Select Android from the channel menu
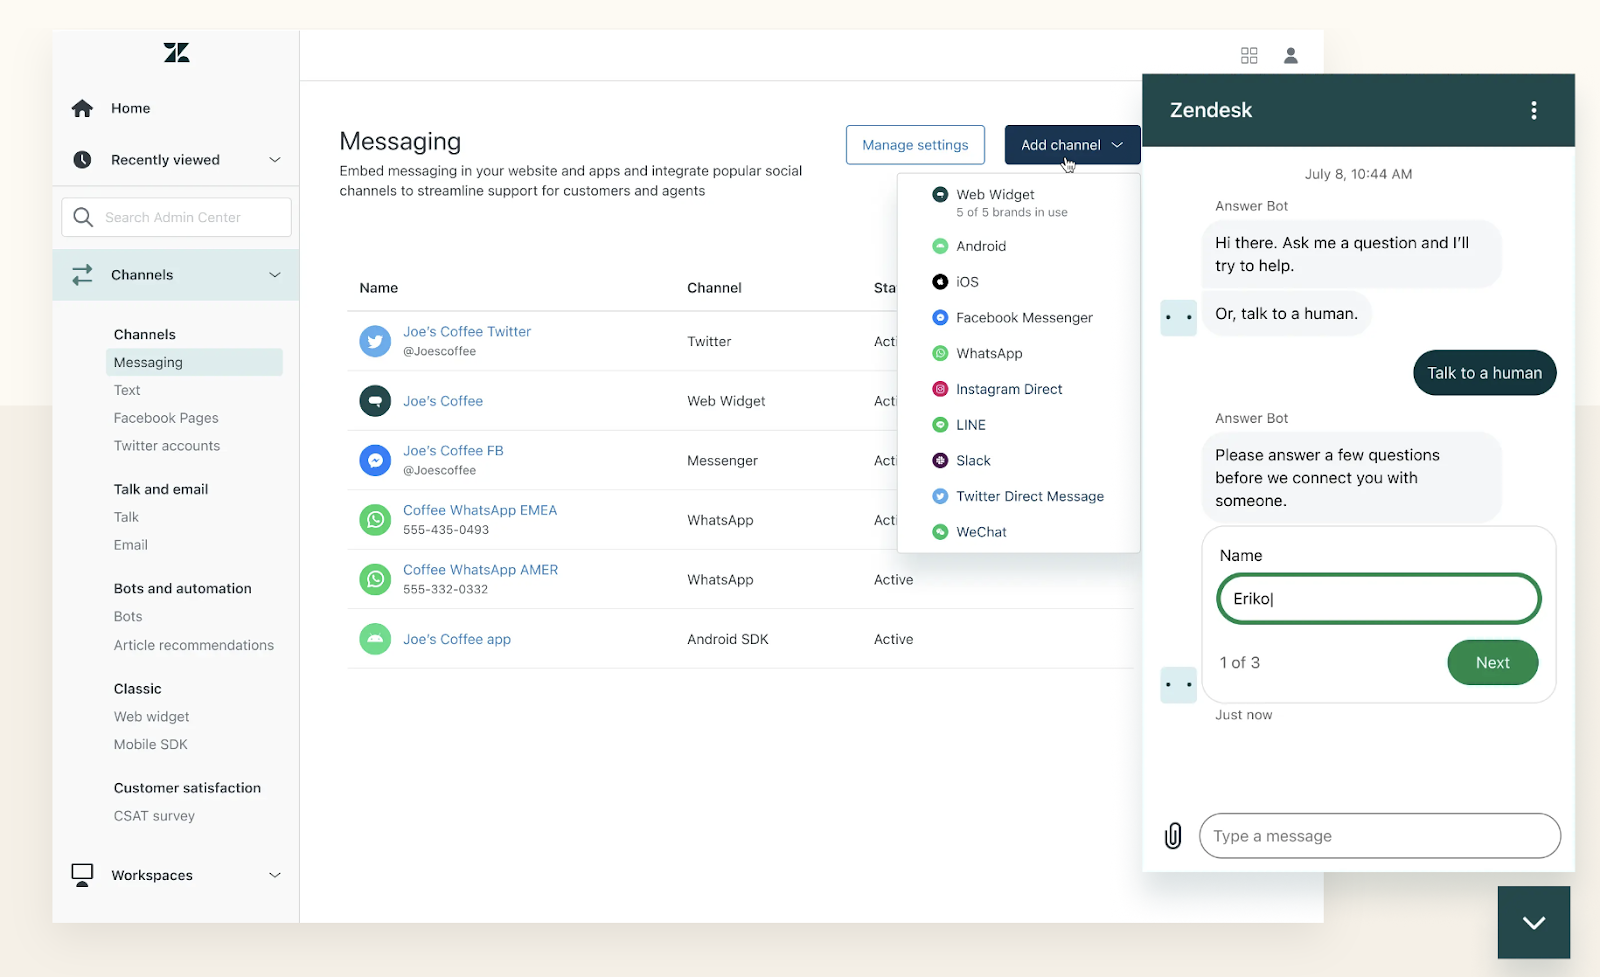1600x977 pixels. tap(1018, 246)
